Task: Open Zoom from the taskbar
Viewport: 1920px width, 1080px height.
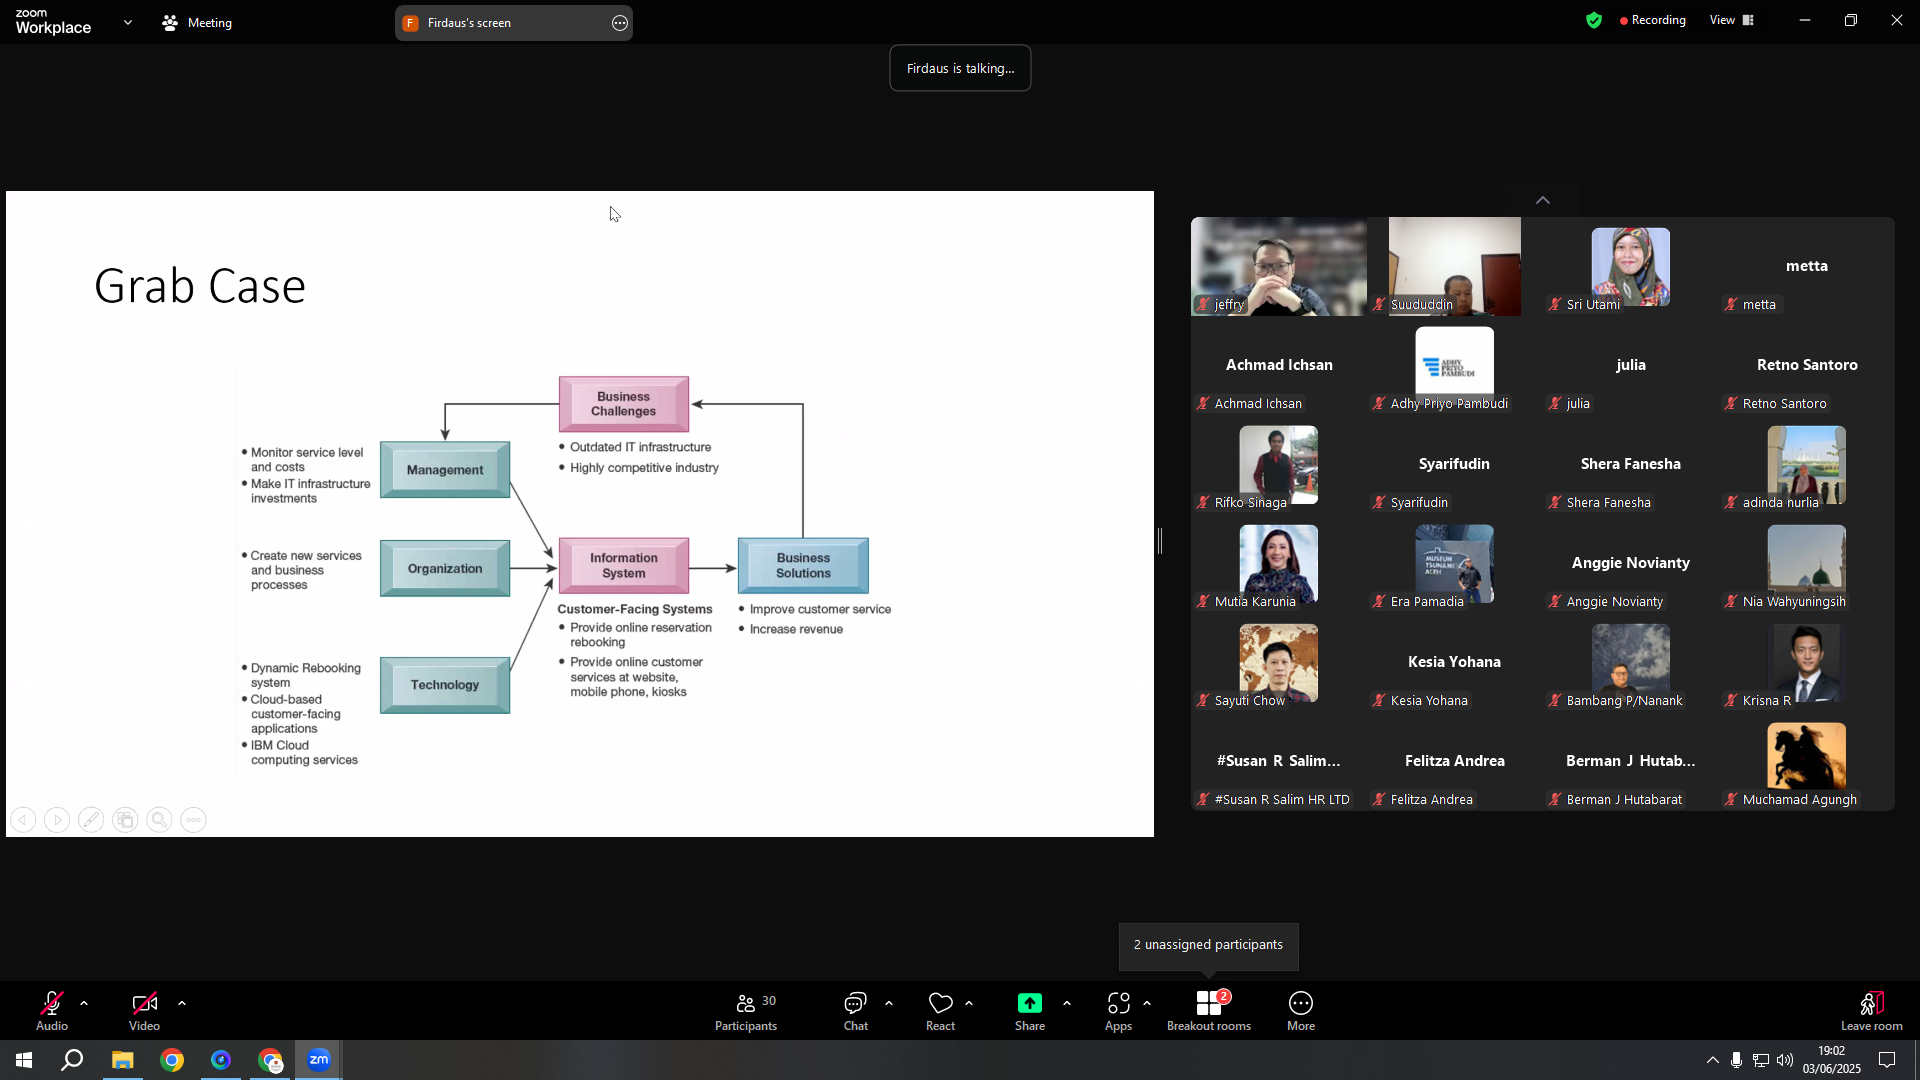Action: pos(319,1060)
